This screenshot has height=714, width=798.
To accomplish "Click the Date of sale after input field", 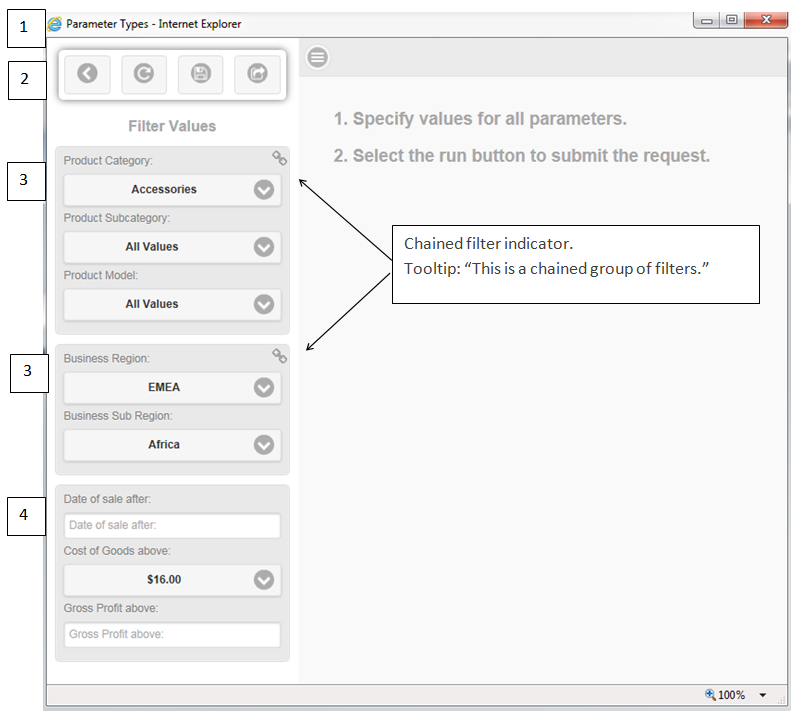I will point(172,525).
